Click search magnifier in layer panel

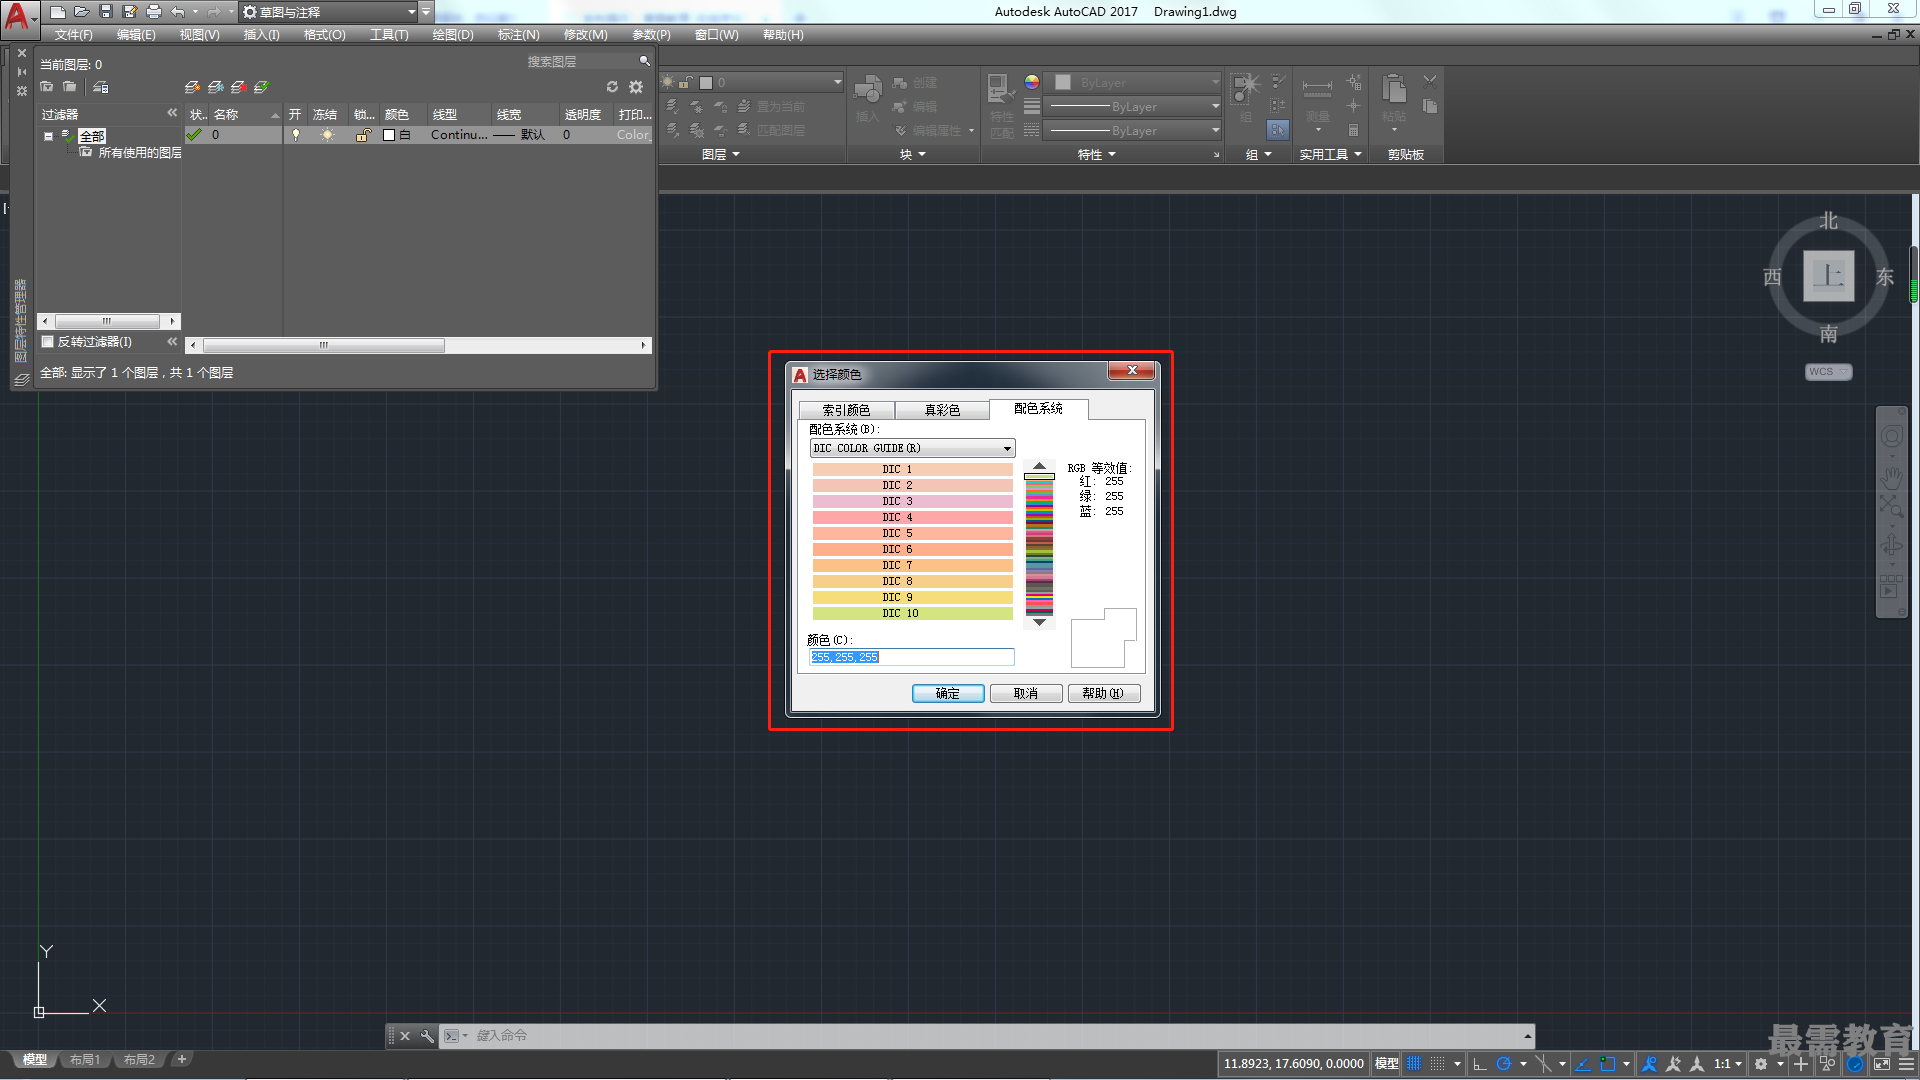tap(644, 62)
